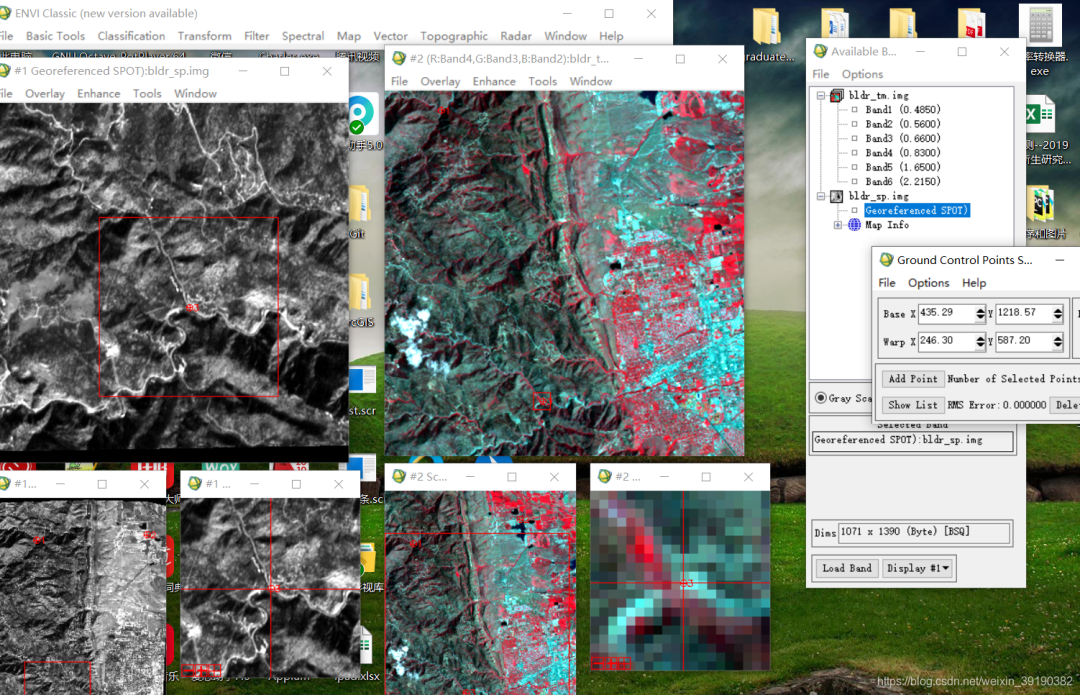Click ENVI icon in #2 Scroll window title

[399, 476]
